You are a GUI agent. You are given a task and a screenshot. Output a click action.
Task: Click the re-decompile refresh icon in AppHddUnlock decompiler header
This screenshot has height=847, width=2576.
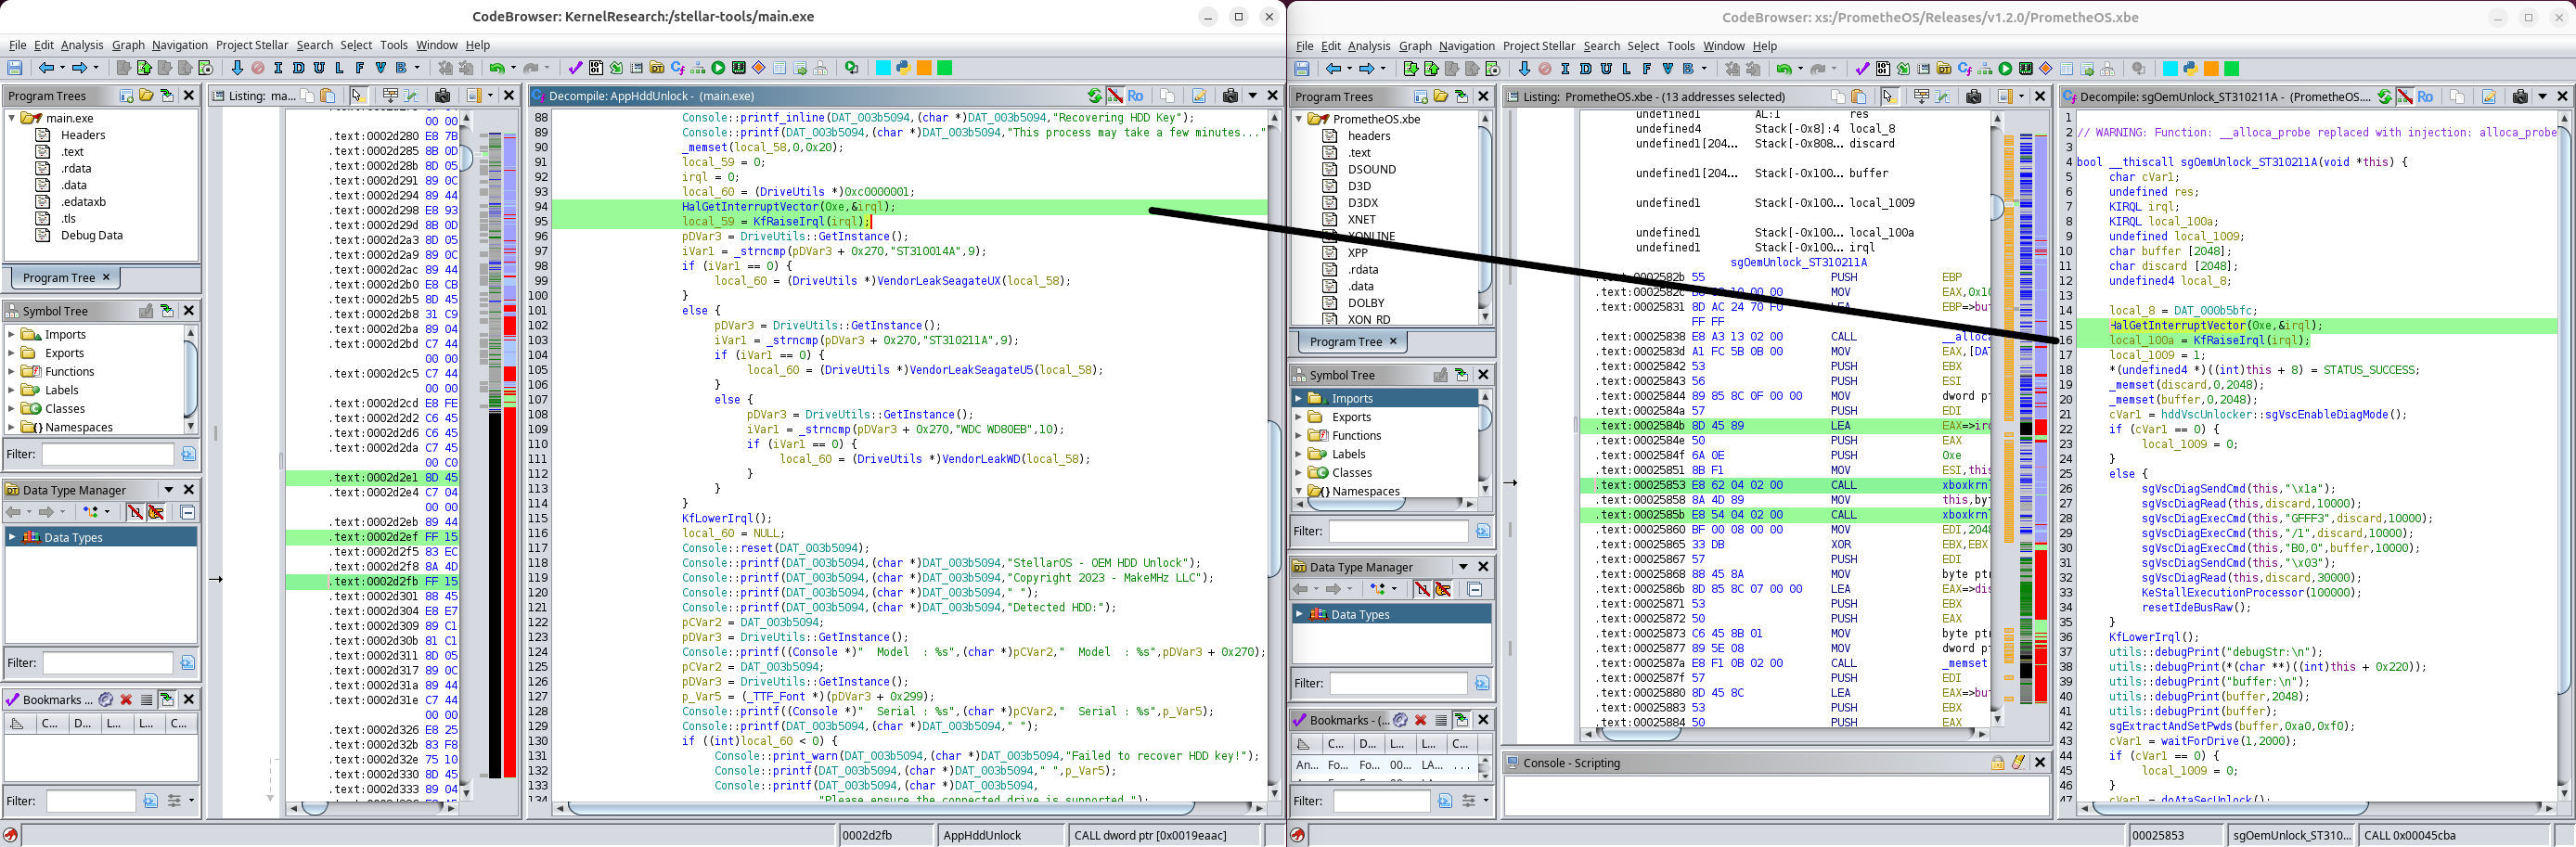(x=1095, y=95)
